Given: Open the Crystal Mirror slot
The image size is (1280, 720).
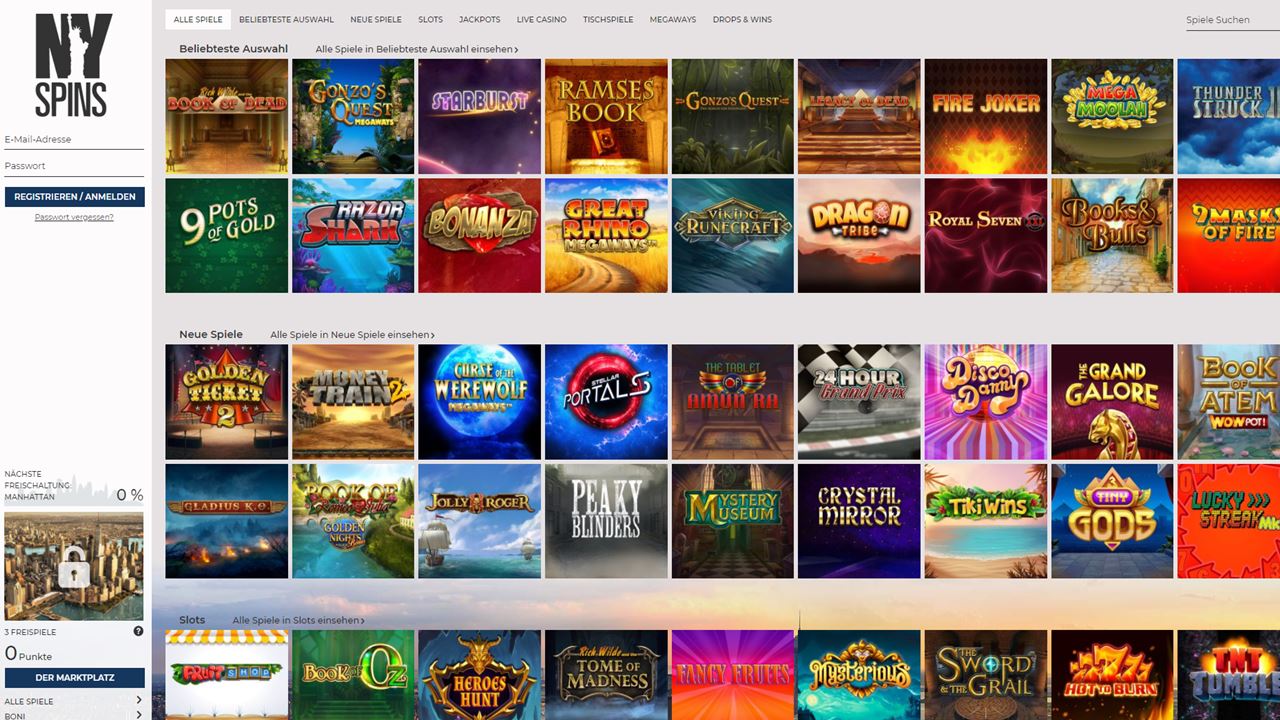Looking at the screenshot, I should point(859,521).
